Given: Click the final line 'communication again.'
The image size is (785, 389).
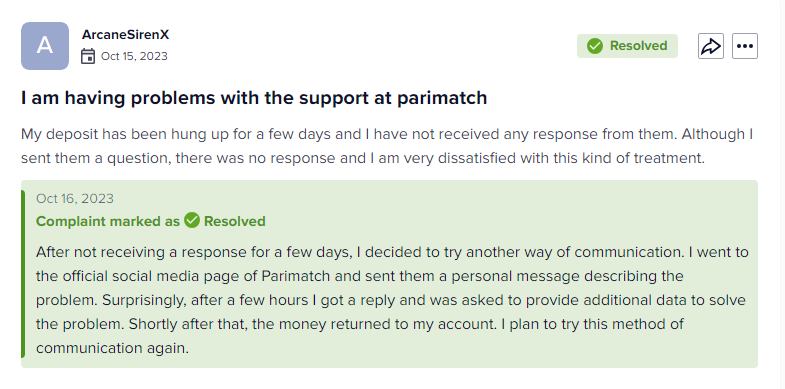Looking at the screenshot, I should (x=112, y=348).
